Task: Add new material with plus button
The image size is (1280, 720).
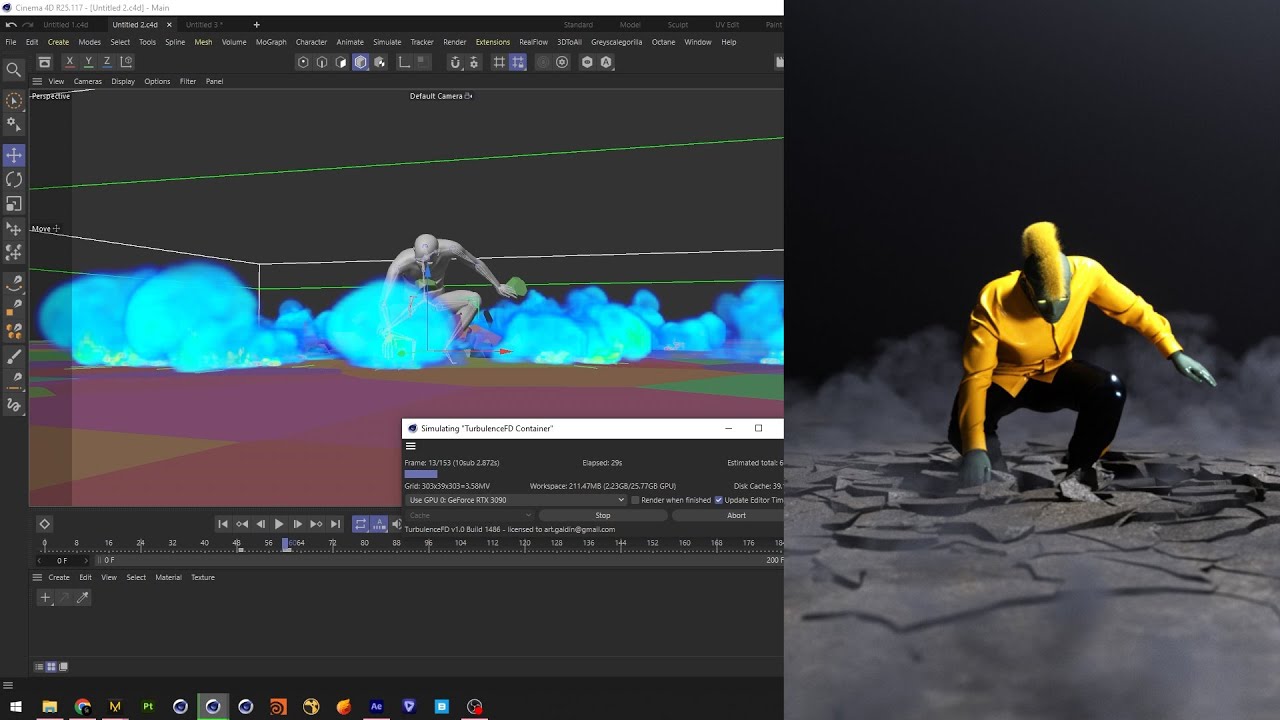Action: [44, 597]
